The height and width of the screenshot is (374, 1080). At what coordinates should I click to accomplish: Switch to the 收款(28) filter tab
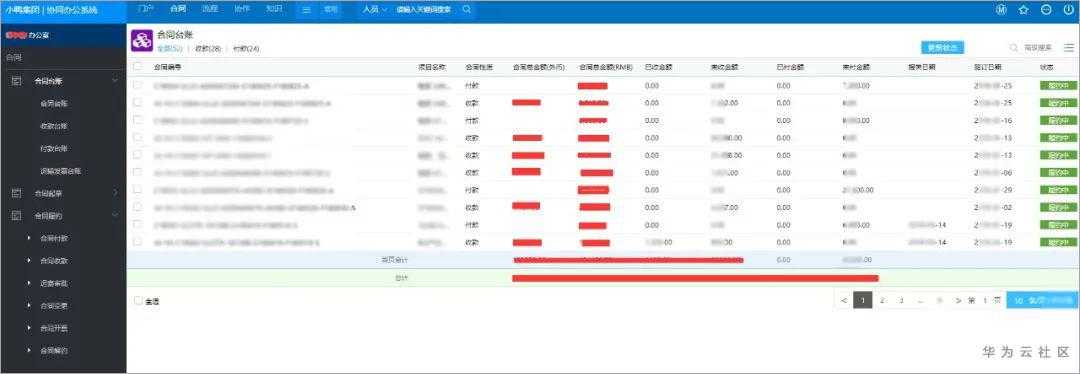point(208,49)
